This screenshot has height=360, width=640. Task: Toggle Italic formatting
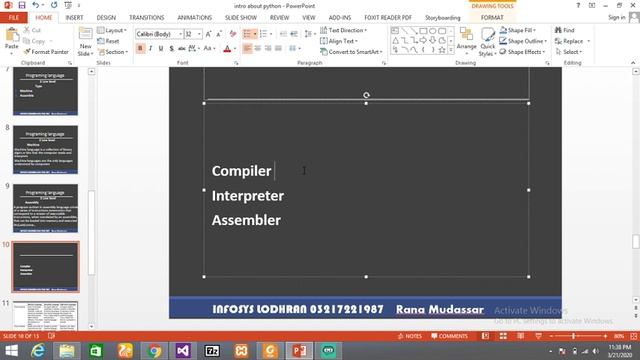click(151, 49)
